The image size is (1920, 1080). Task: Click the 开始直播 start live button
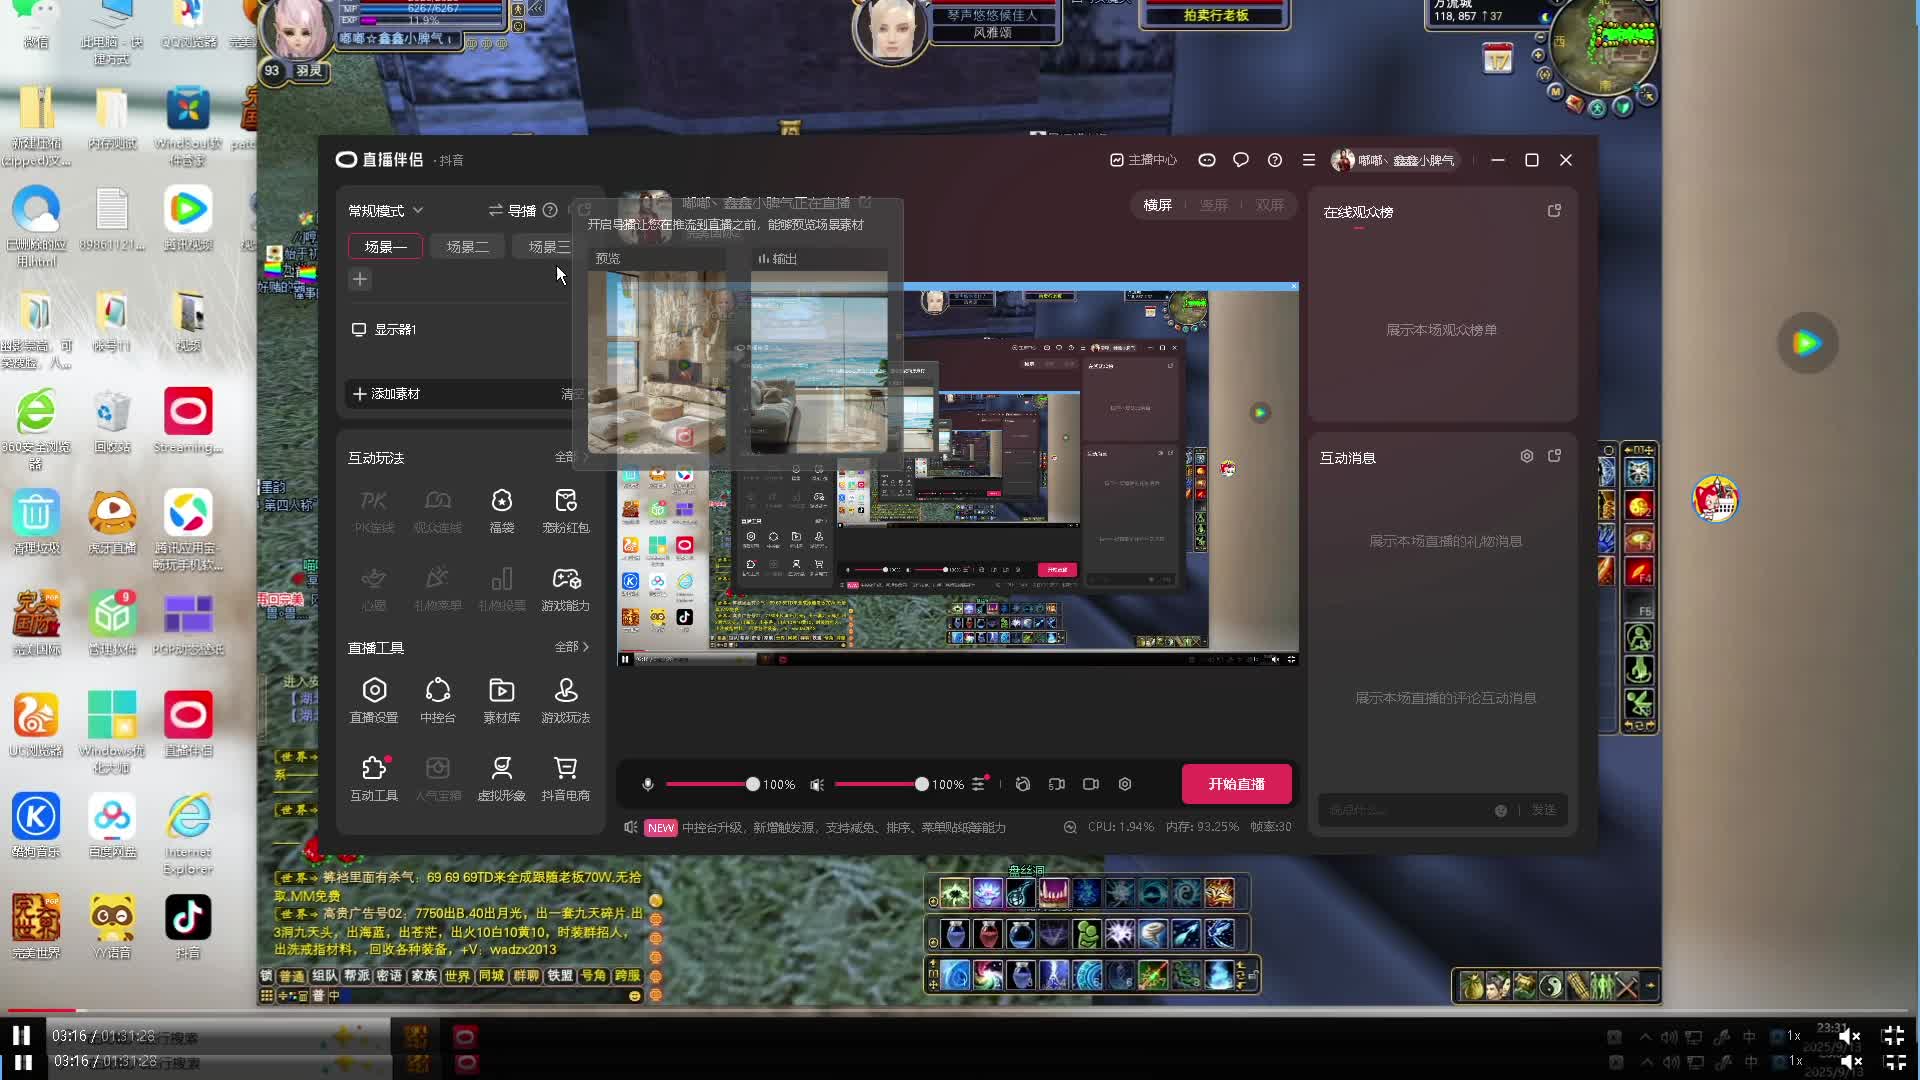tap(1236, 784)
